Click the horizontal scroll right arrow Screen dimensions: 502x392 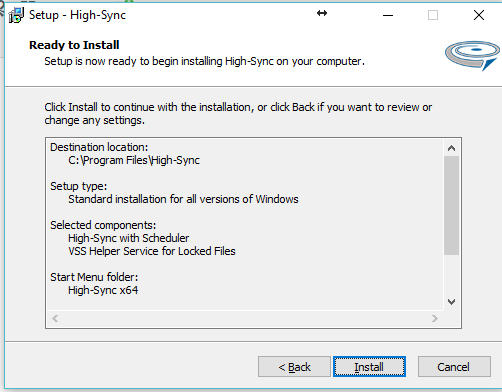434,319
